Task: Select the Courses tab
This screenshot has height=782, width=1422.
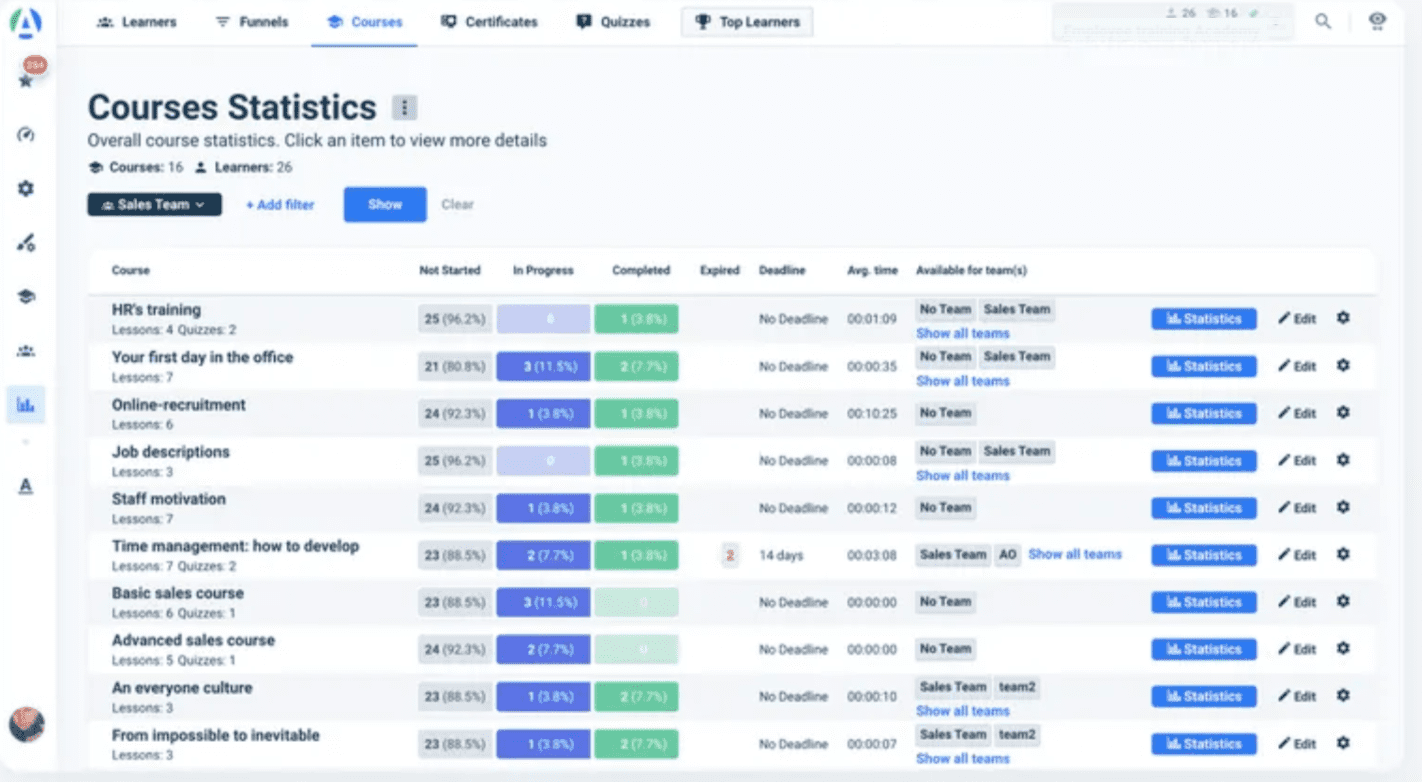Action: pyautogui.click(x=364, y=22)
